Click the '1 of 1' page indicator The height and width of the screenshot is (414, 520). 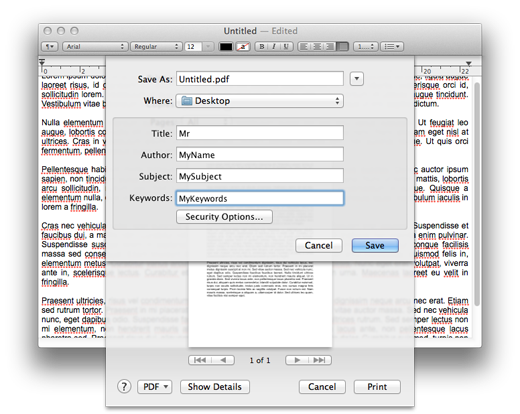click(260, 360)
